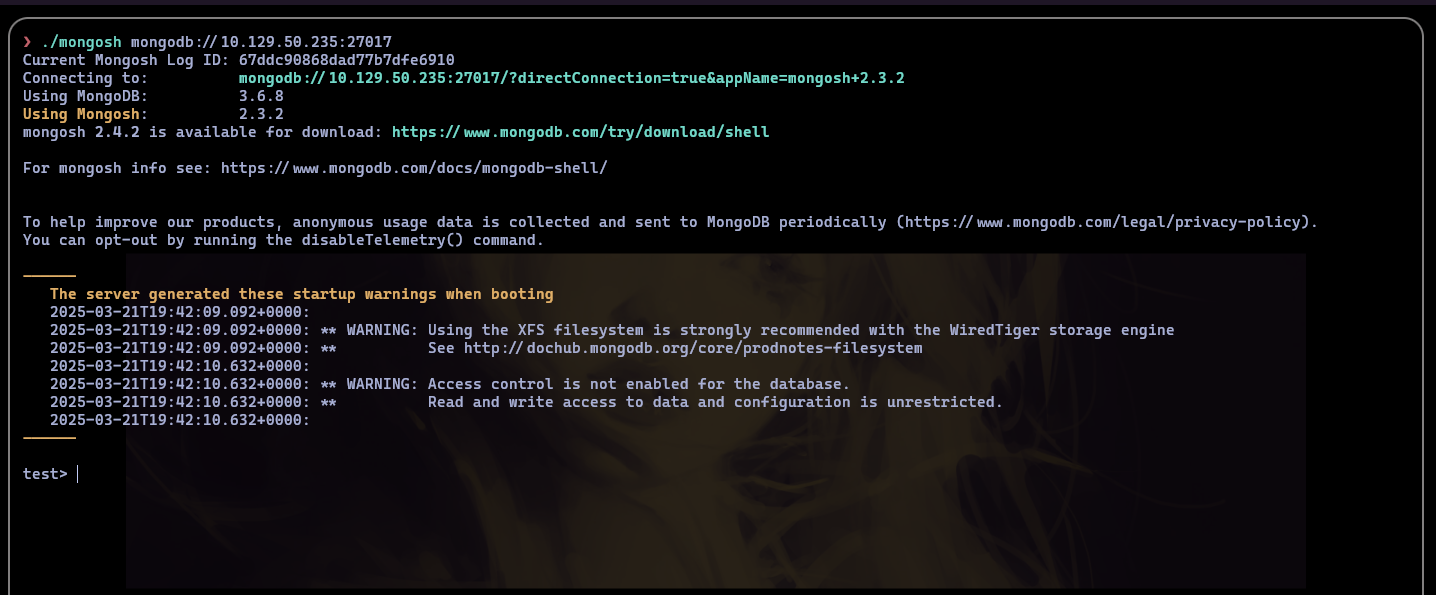Click the MongoDB version 3.6.8
Image resolution: width=1436 pixels, height=595 pixels.
[261, 96]
